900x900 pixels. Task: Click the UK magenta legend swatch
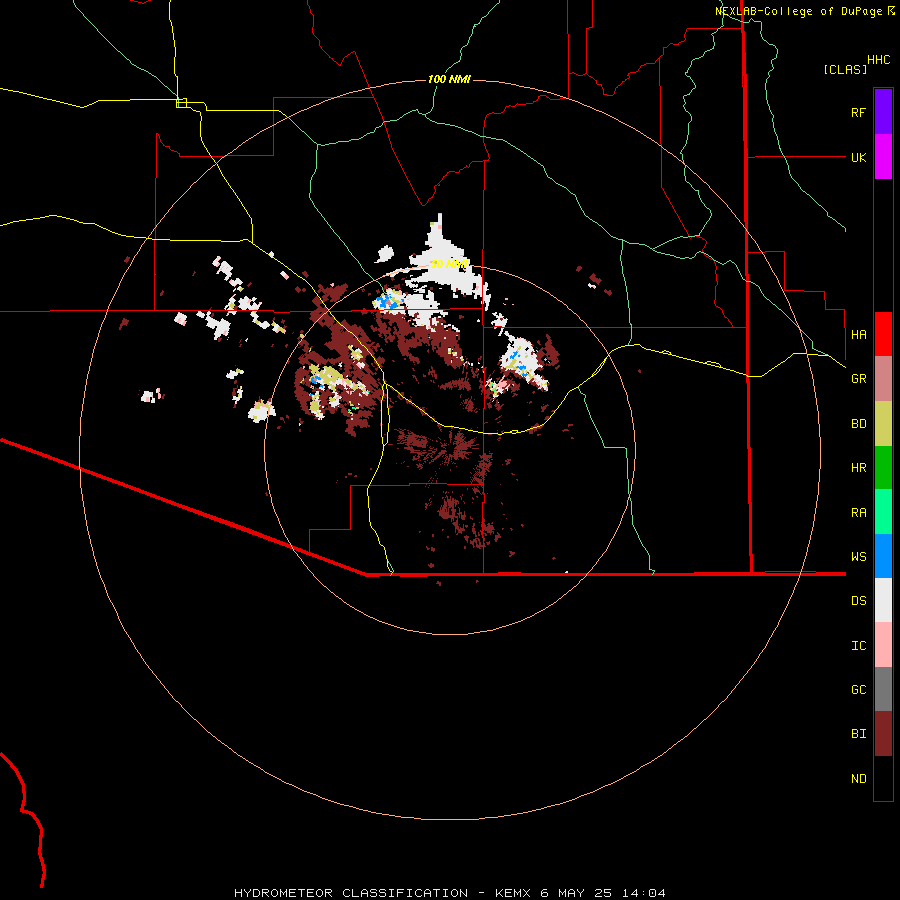(883, 157)
